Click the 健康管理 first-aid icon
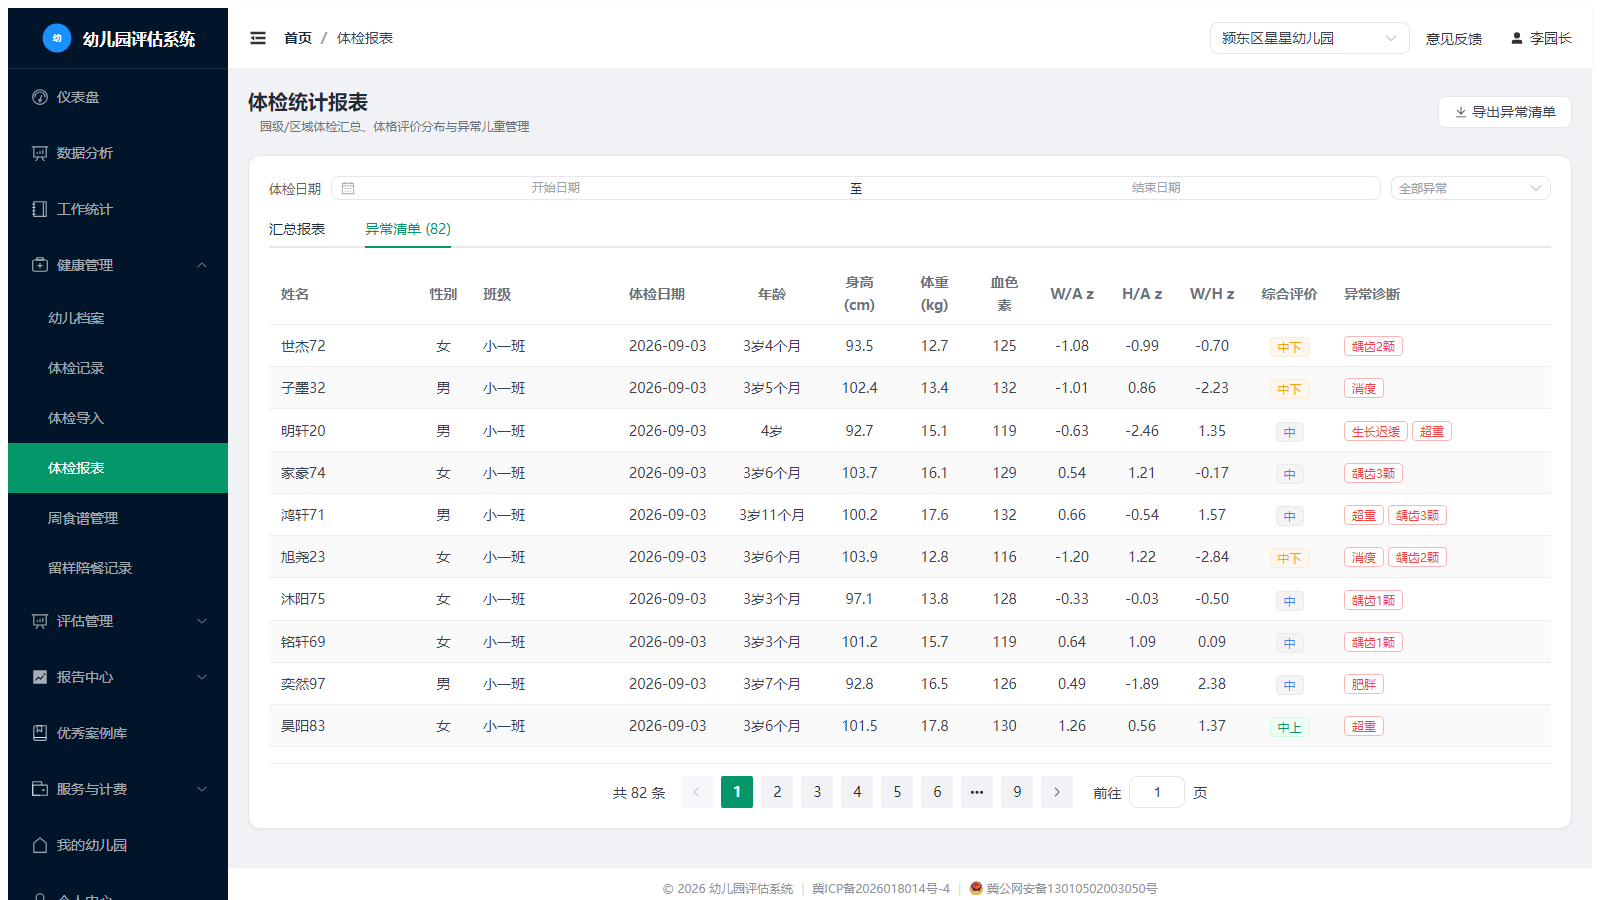This screenshot has width=1600, height=900. (40, 265)
